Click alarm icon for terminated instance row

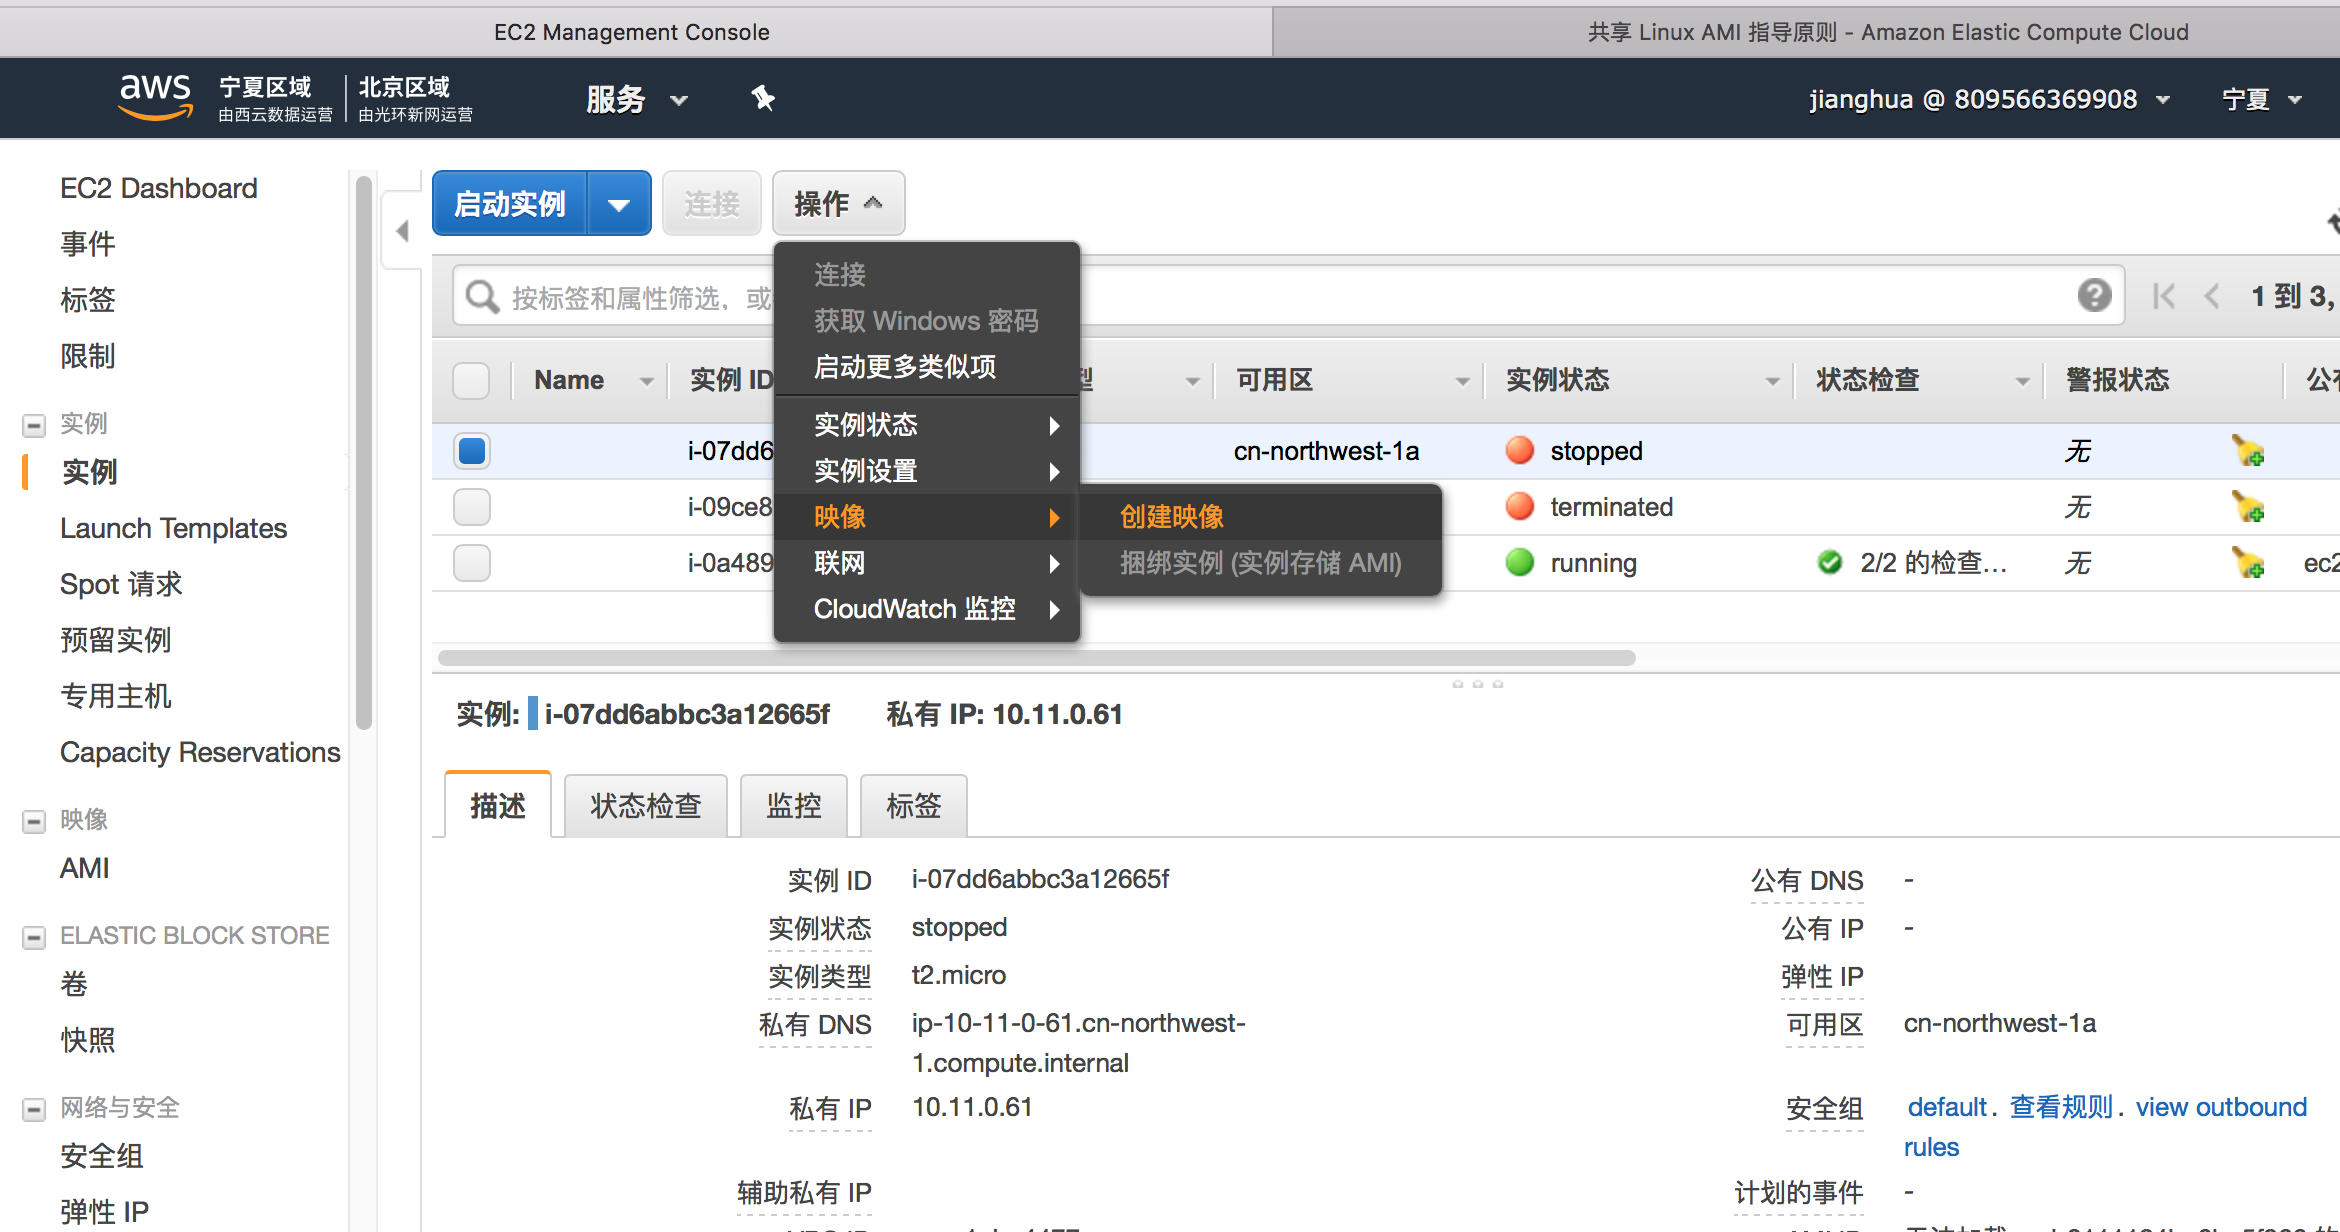point(2248,507)
